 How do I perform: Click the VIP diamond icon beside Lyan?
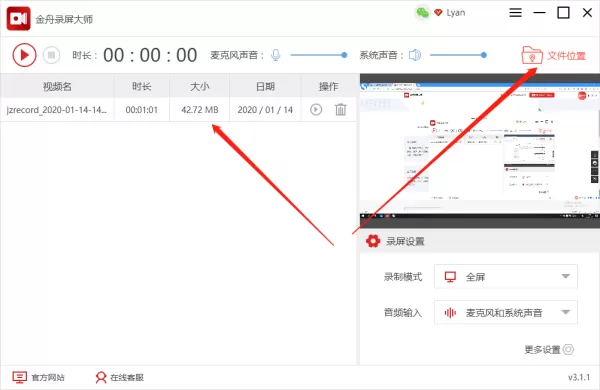coord(438,13)
